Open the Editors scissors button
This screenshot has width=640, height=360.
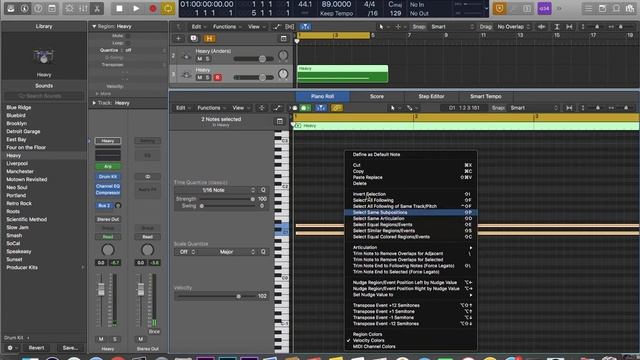[97, 8]
